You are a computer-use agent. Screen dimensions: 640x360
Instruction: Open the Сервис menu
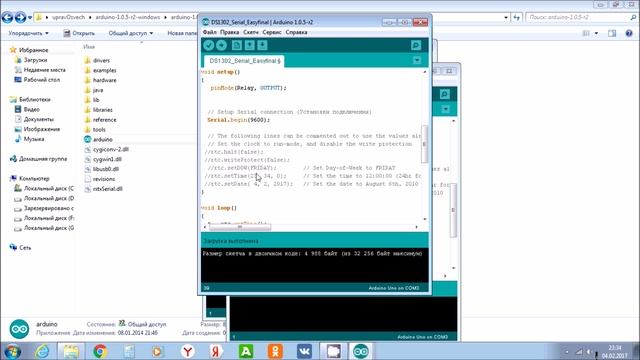click(x=272, y=32)
